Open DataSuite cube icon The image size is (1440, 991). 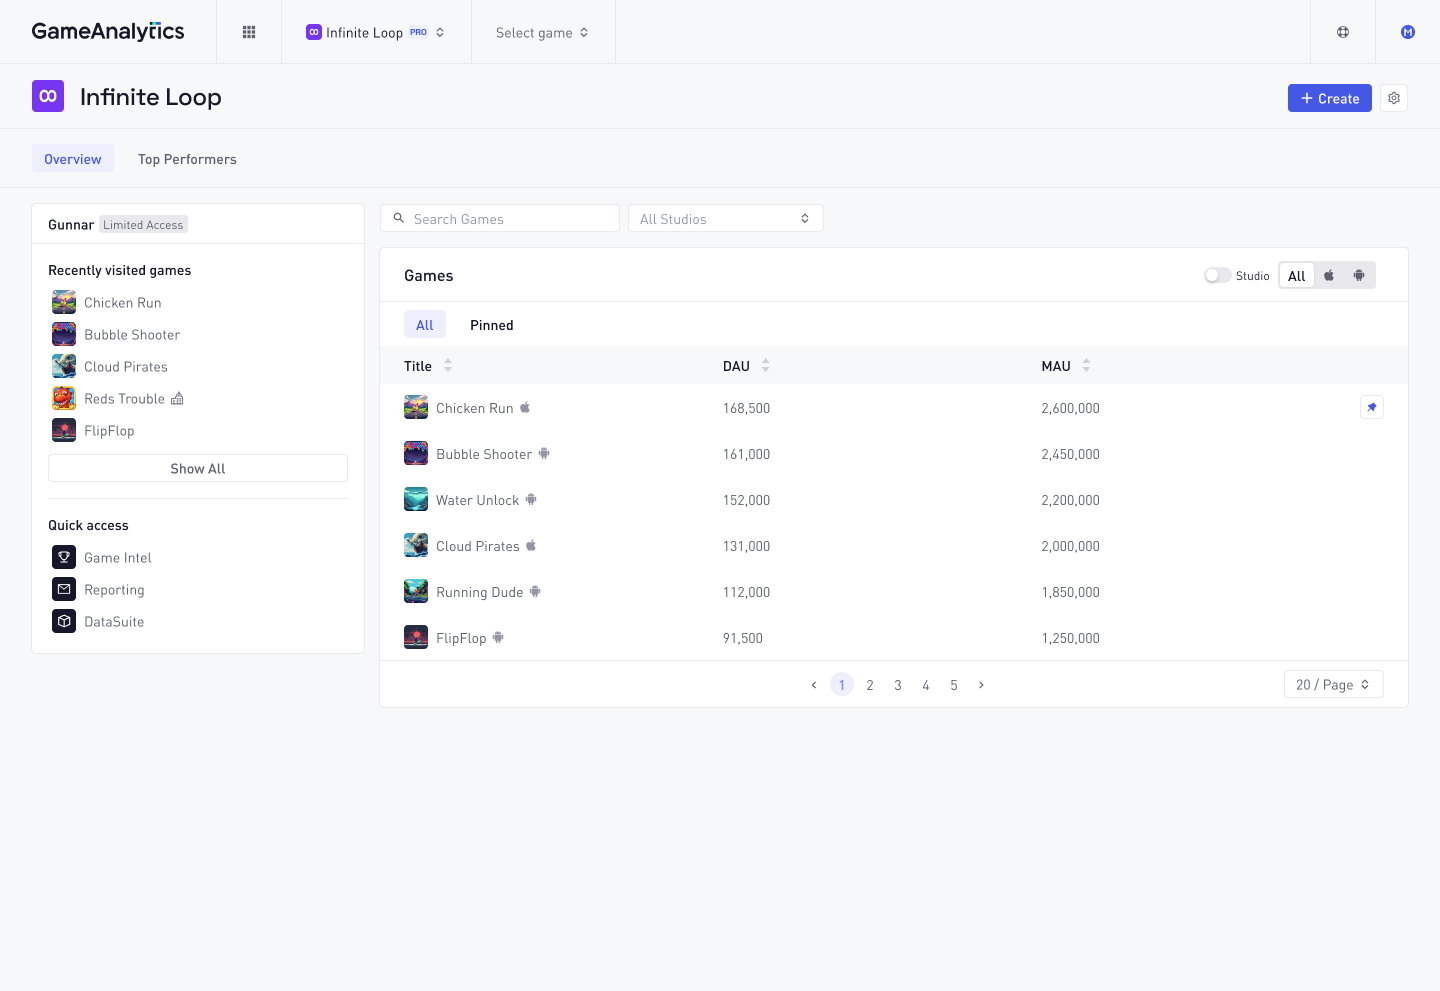pyautogui.click(x=64, y=621)
